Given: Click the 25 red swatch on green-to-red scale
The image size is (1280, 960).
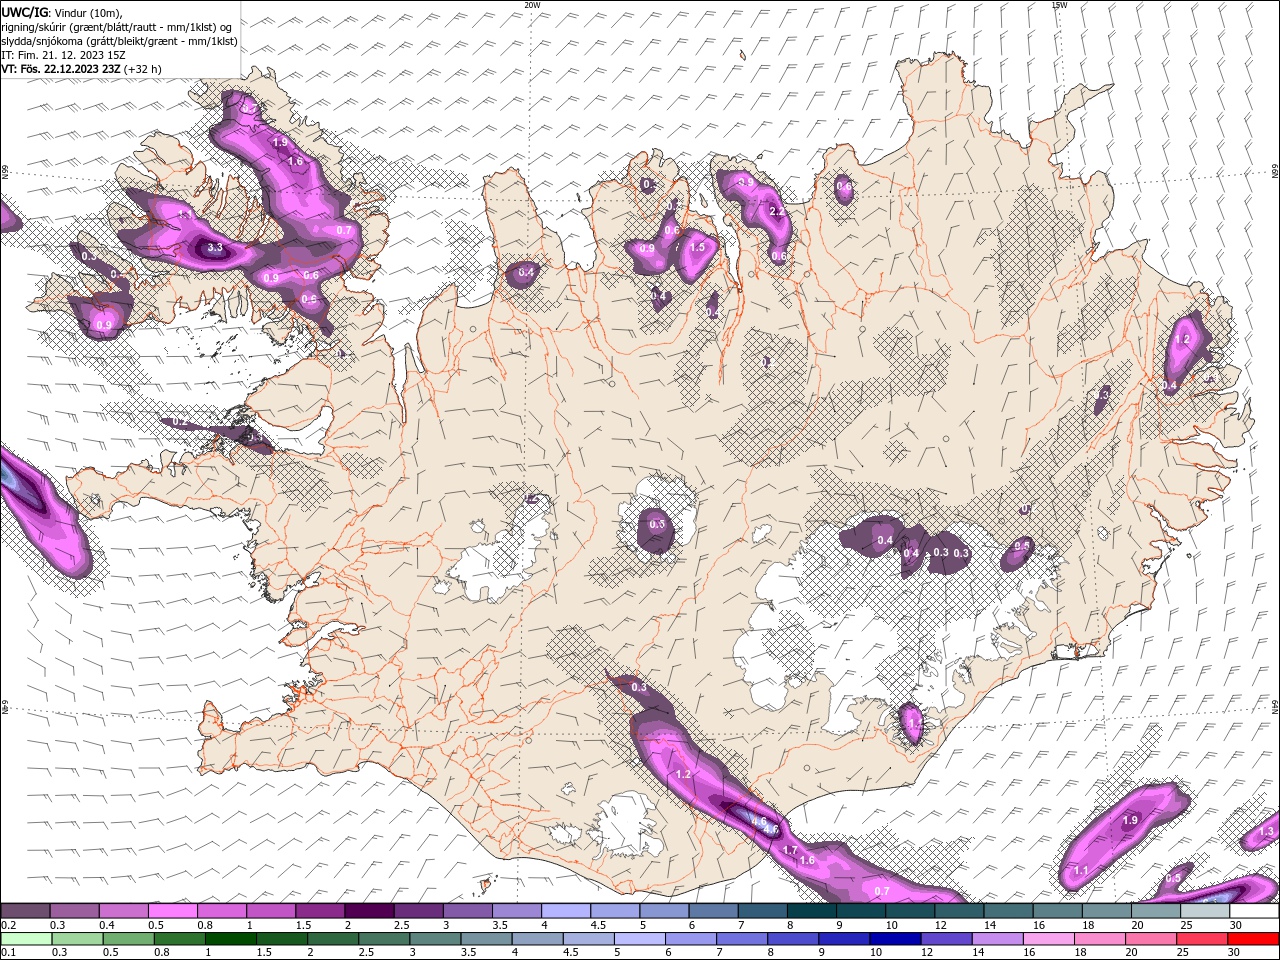Looking at the screenshot, I should [1203, 939].
